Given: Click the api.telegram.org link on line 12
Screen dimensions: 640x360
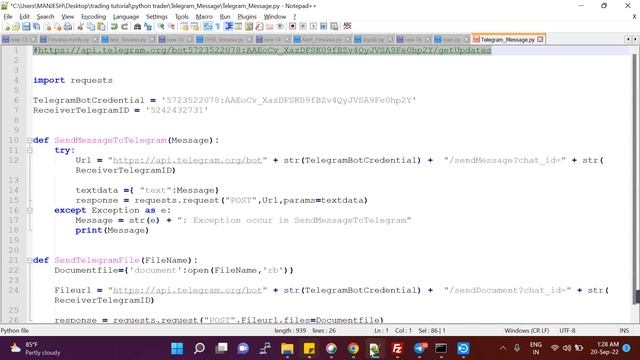Looking at the screenshot, I should tap(187, 160).
